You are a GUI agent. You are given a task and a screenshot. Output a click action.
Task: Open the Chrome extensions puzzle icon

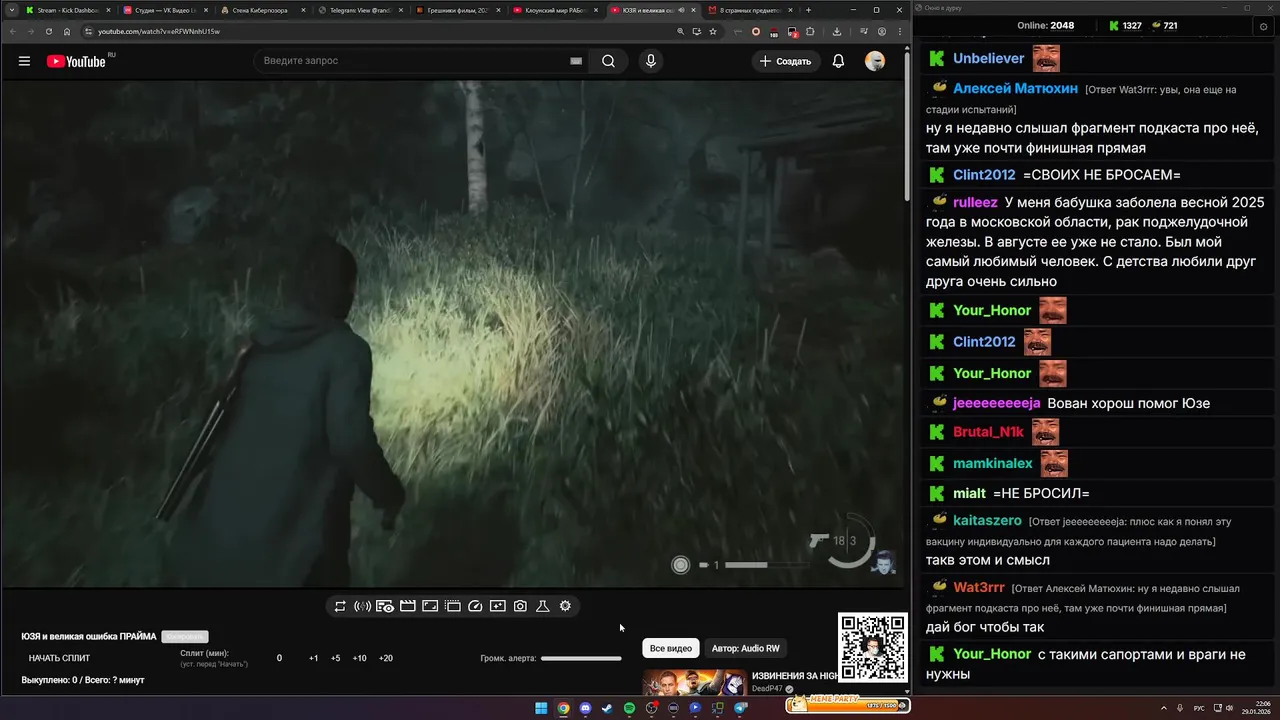coord(809,31)
